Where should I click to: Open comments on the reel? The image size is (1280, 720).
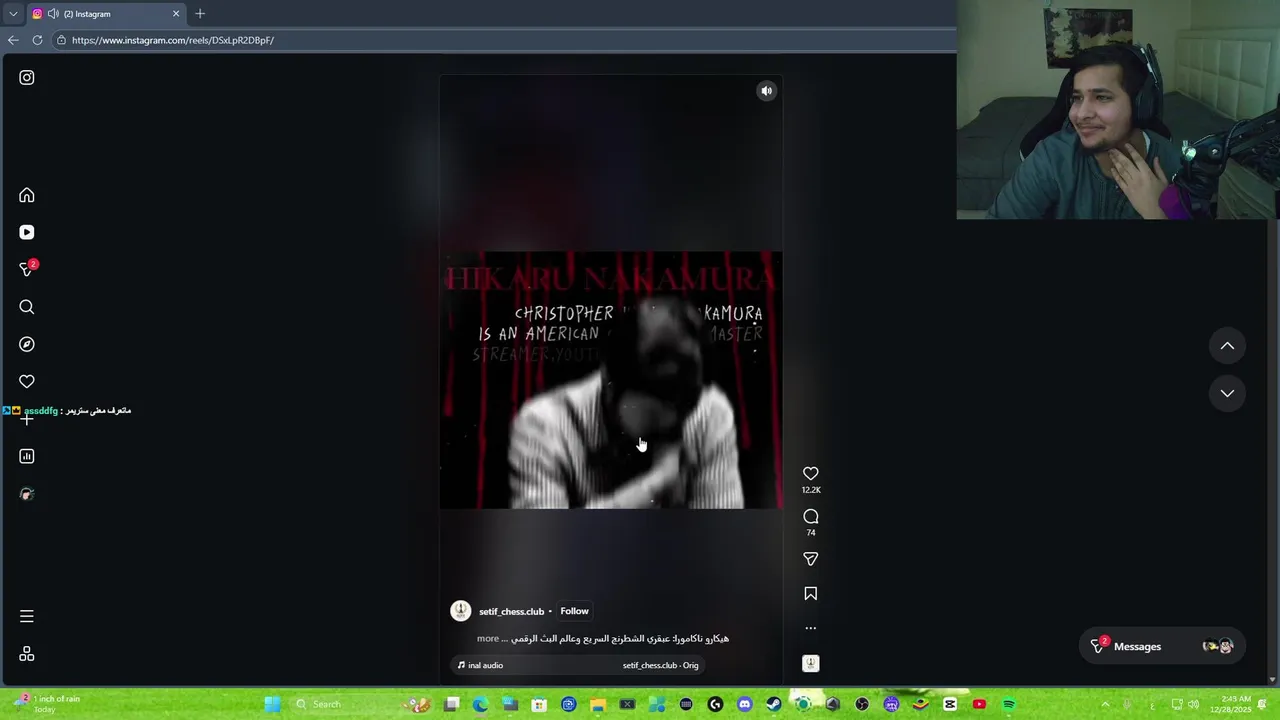point(811,517)
